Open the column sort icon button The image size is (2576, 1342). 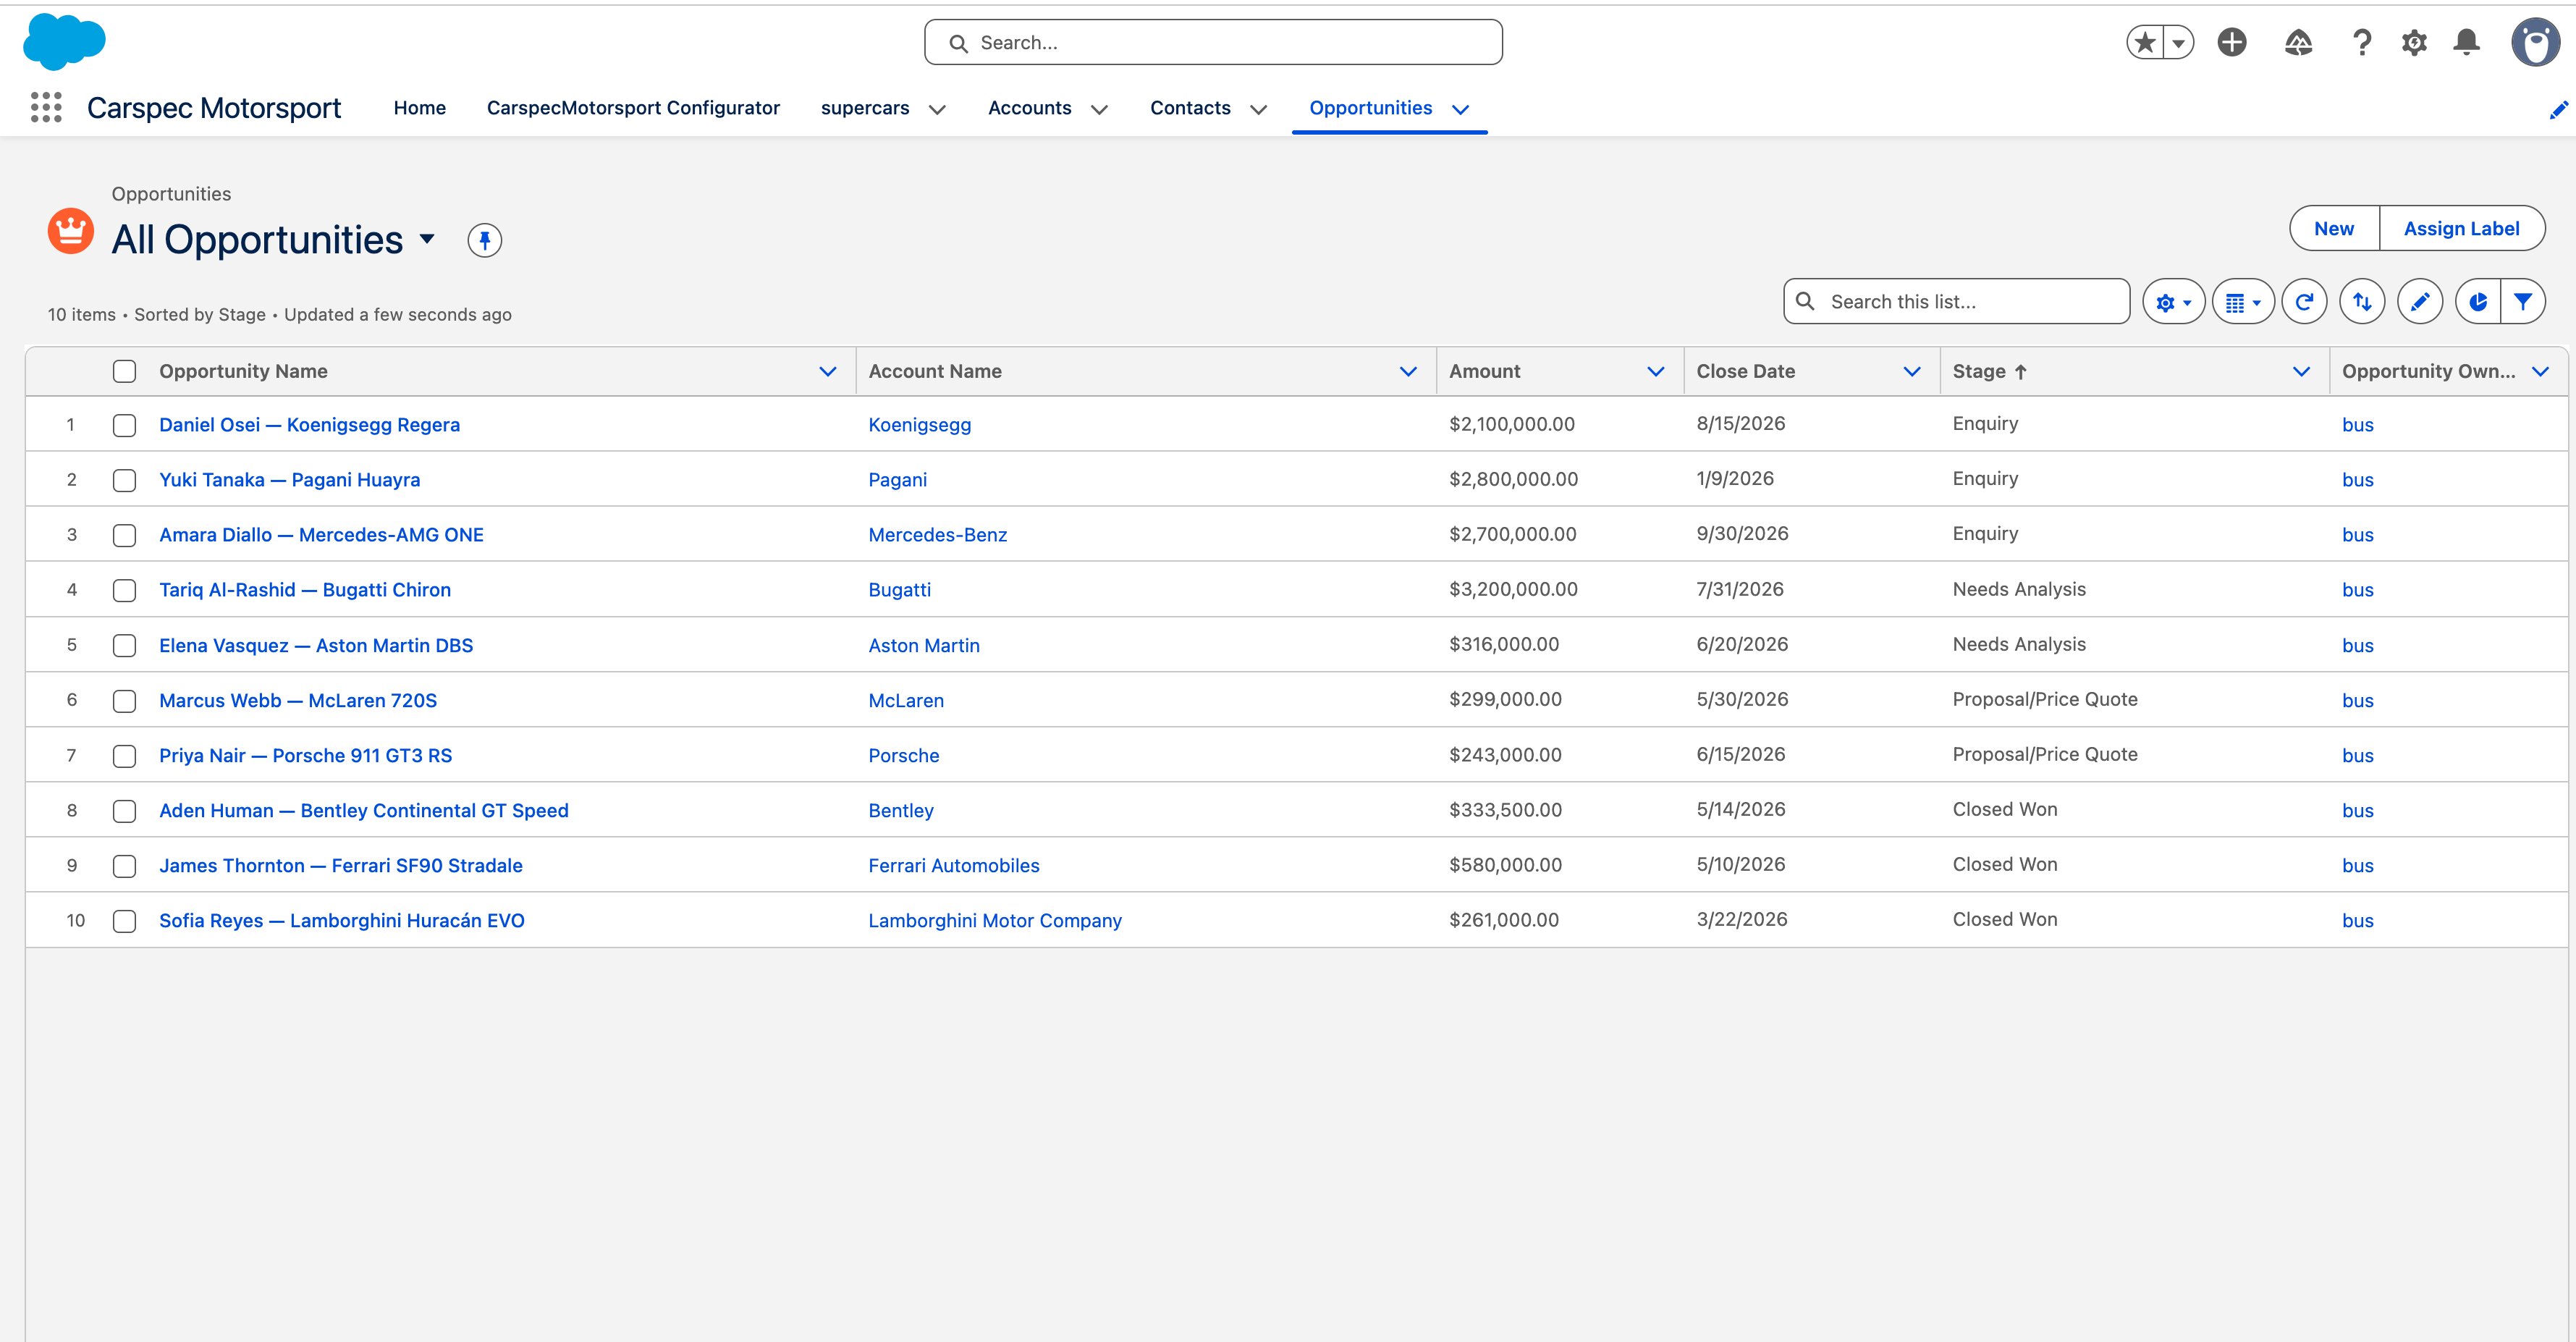(x=2362, y=301)
